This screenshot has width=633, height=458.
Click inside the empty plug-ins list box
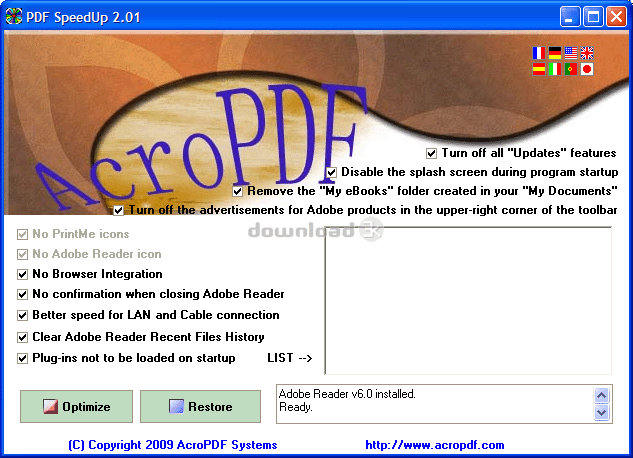[x=467, y=300]
